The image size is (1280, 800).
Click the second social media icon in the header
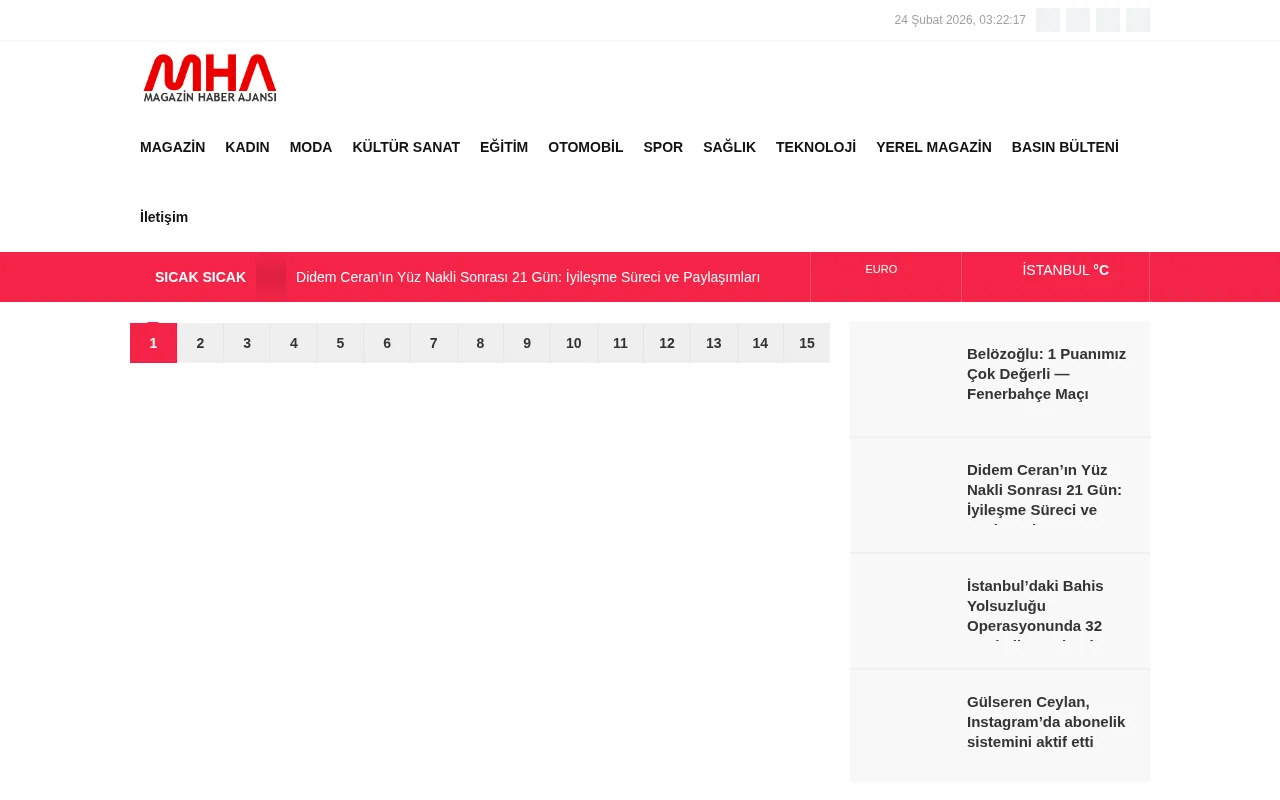coord(1078,20)
